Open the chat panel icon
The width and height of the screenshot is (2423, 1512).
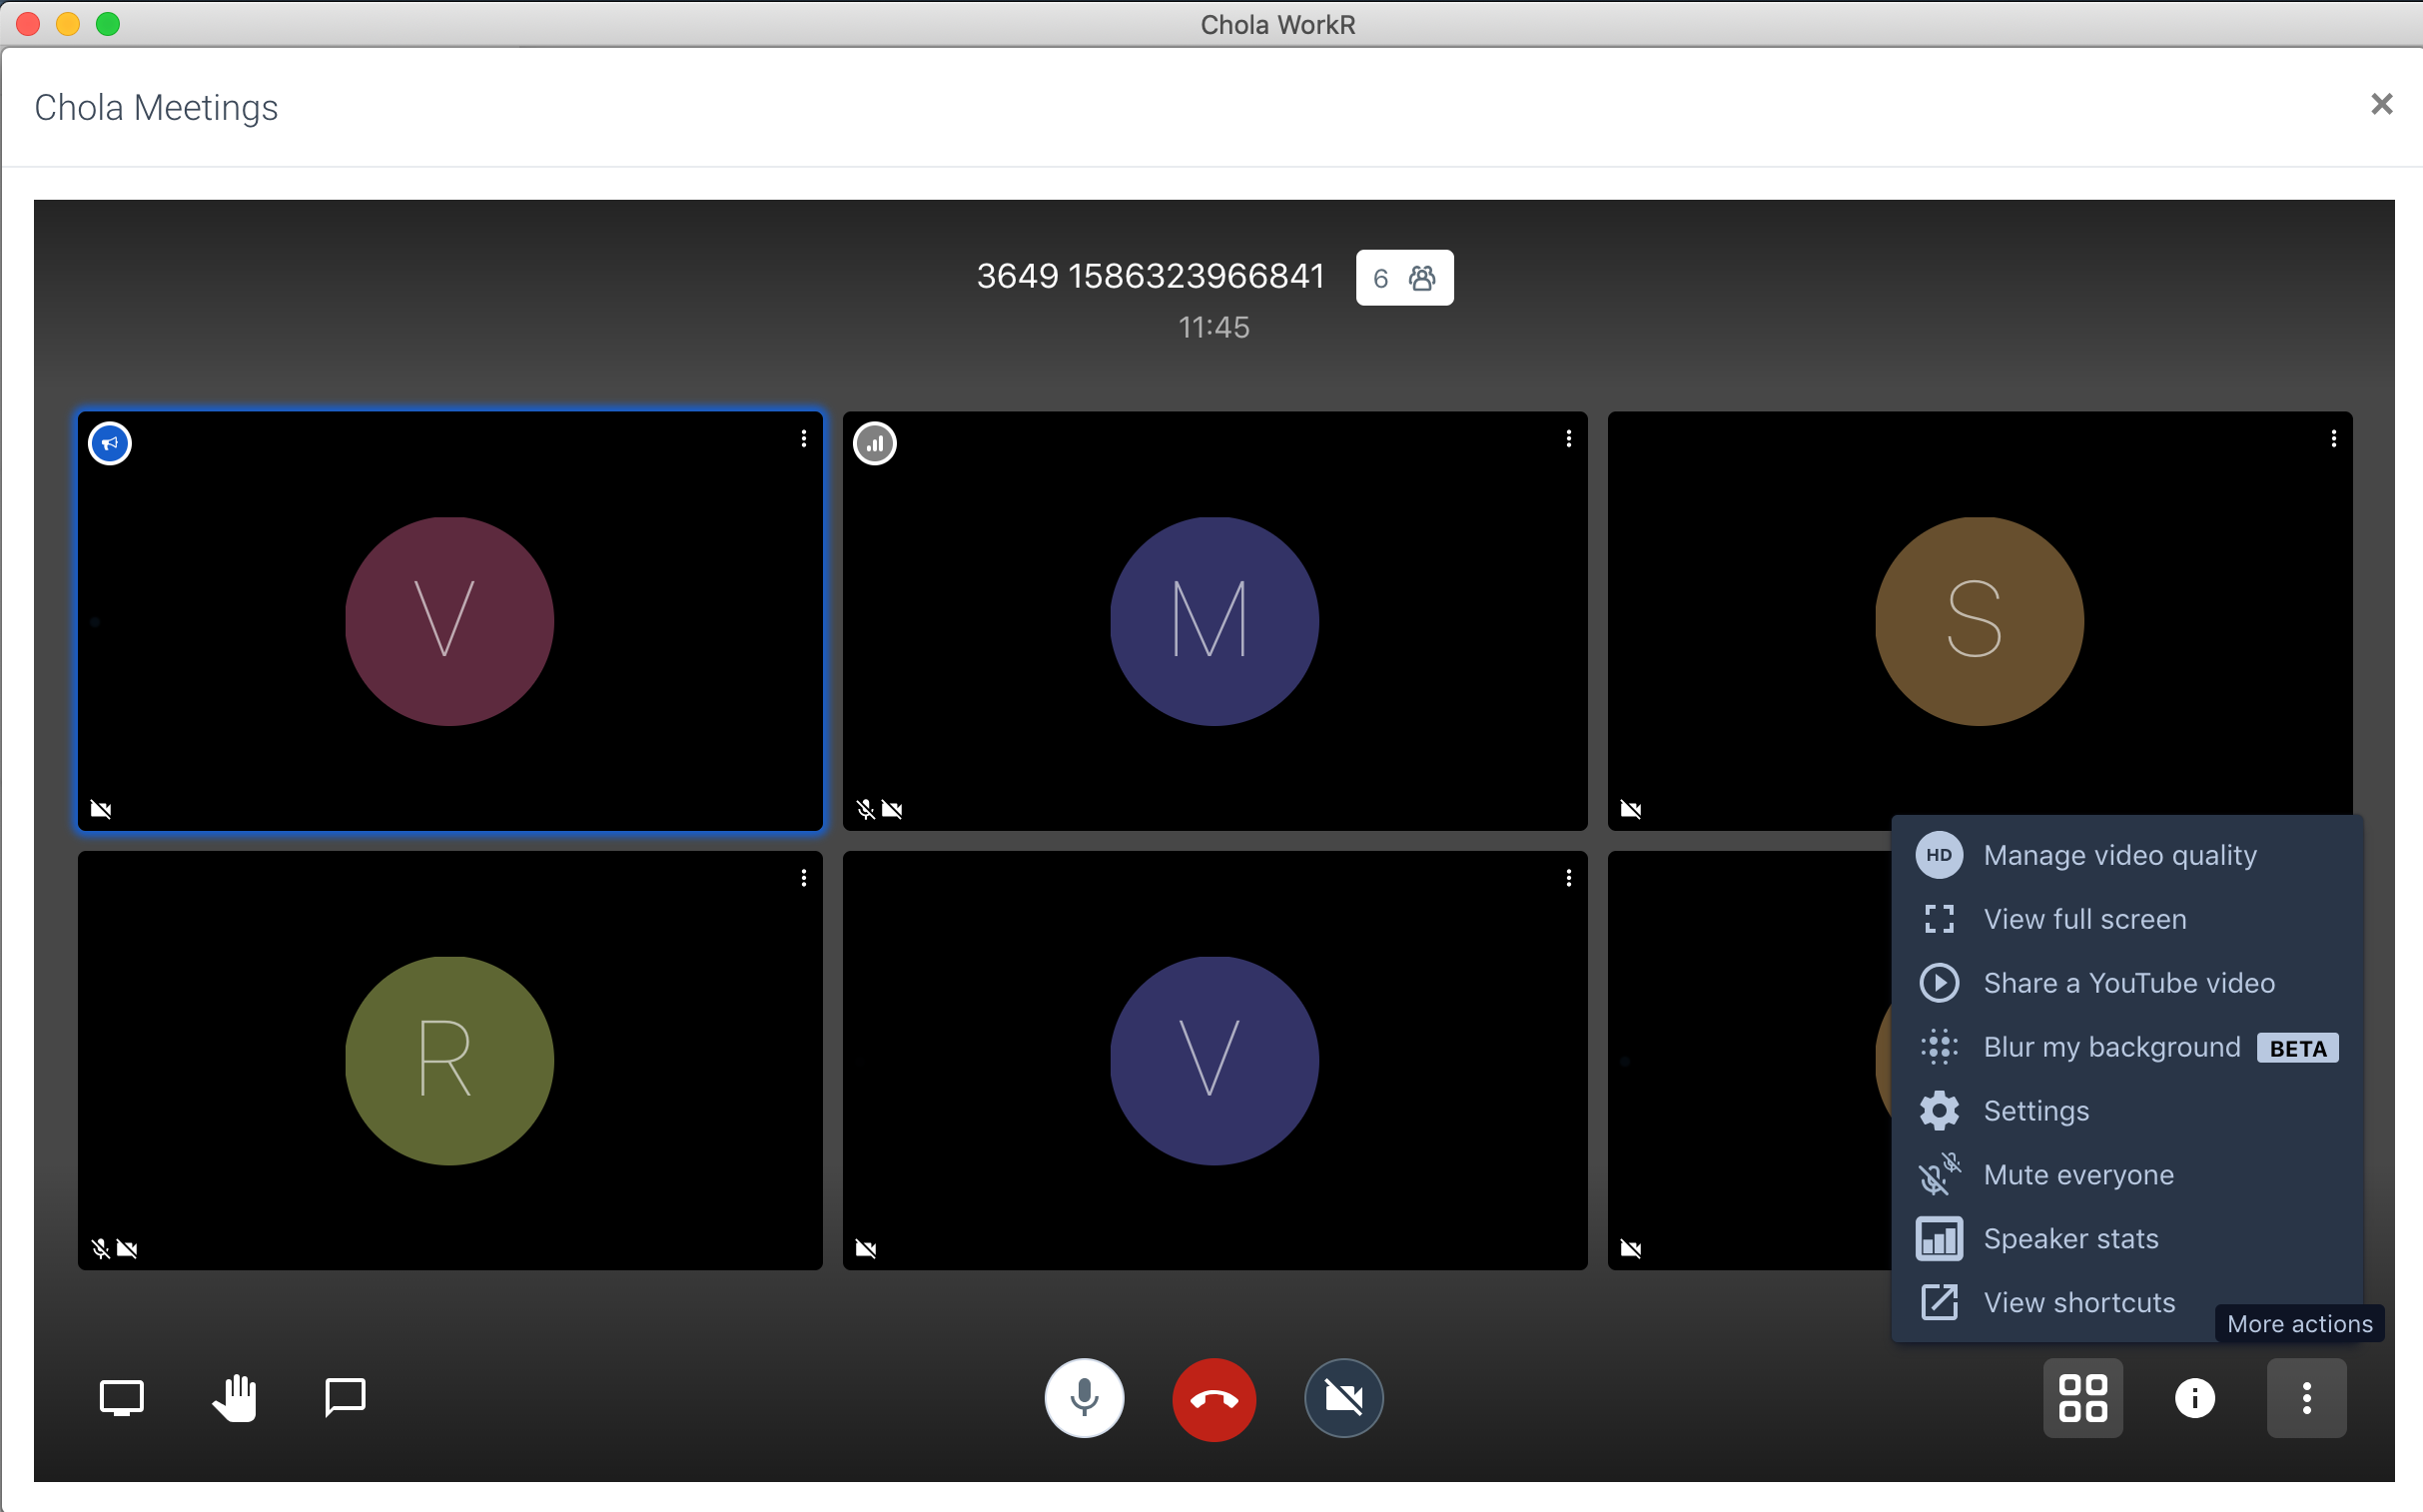point(345,1397)
